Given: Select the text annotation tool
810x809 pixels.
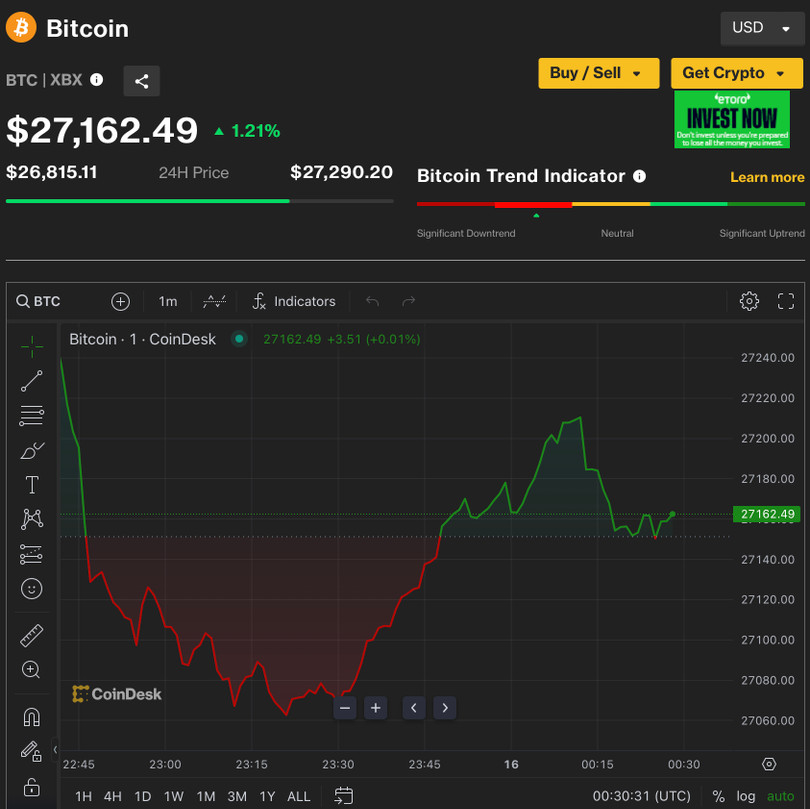Looking at the screenshot, I should (32, 485).
